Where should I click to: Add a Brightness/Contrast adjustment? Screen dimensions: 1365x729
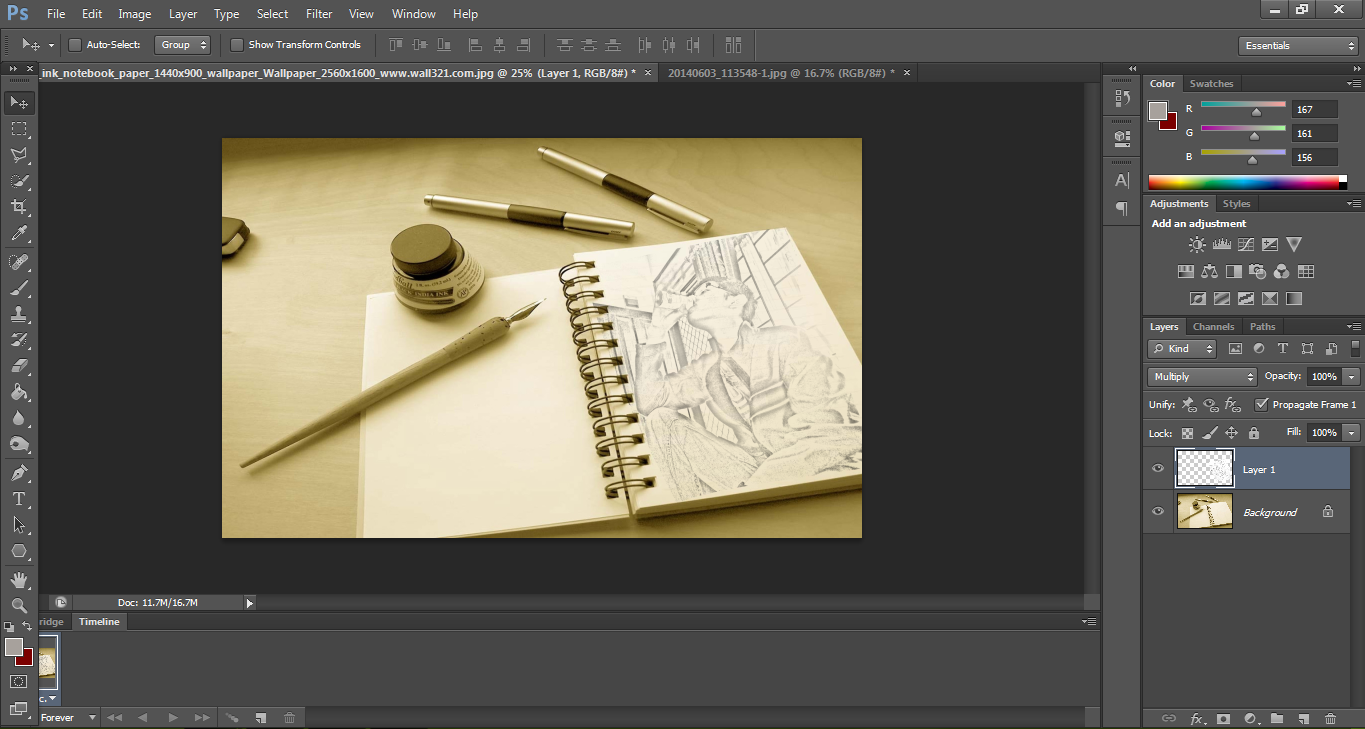point(1197,244)
